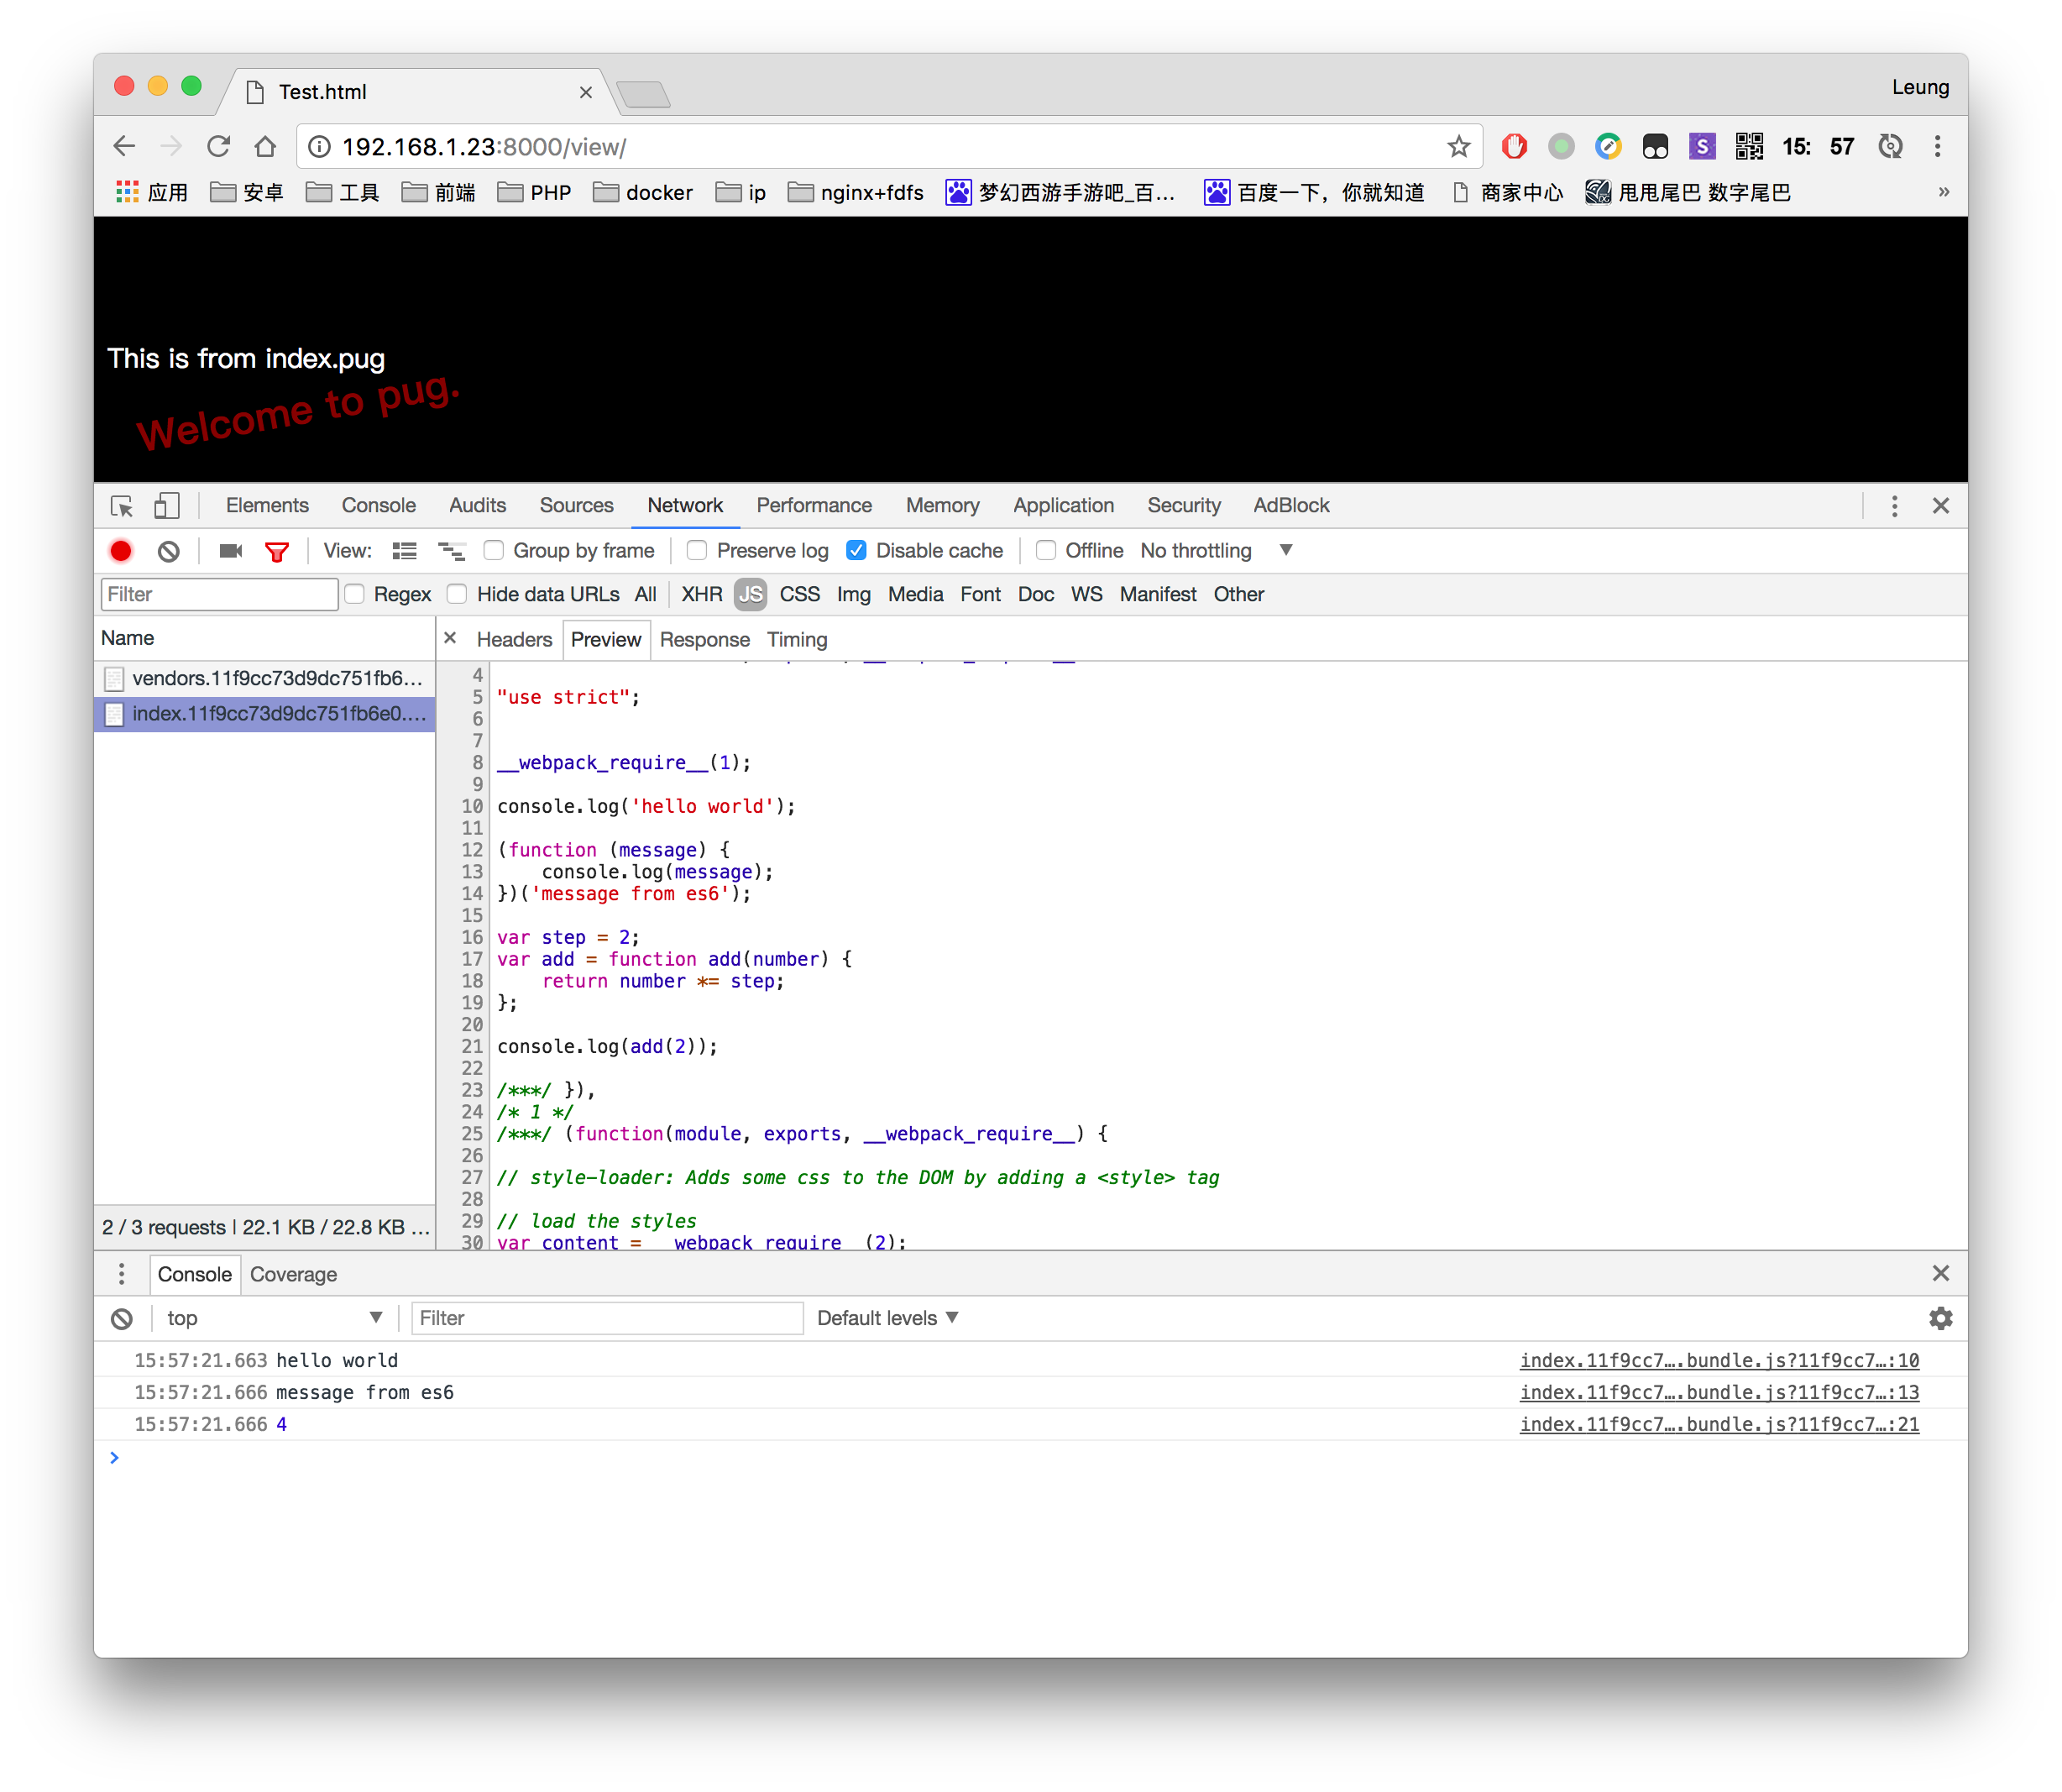Click the network Filter text field

[219, 595]
